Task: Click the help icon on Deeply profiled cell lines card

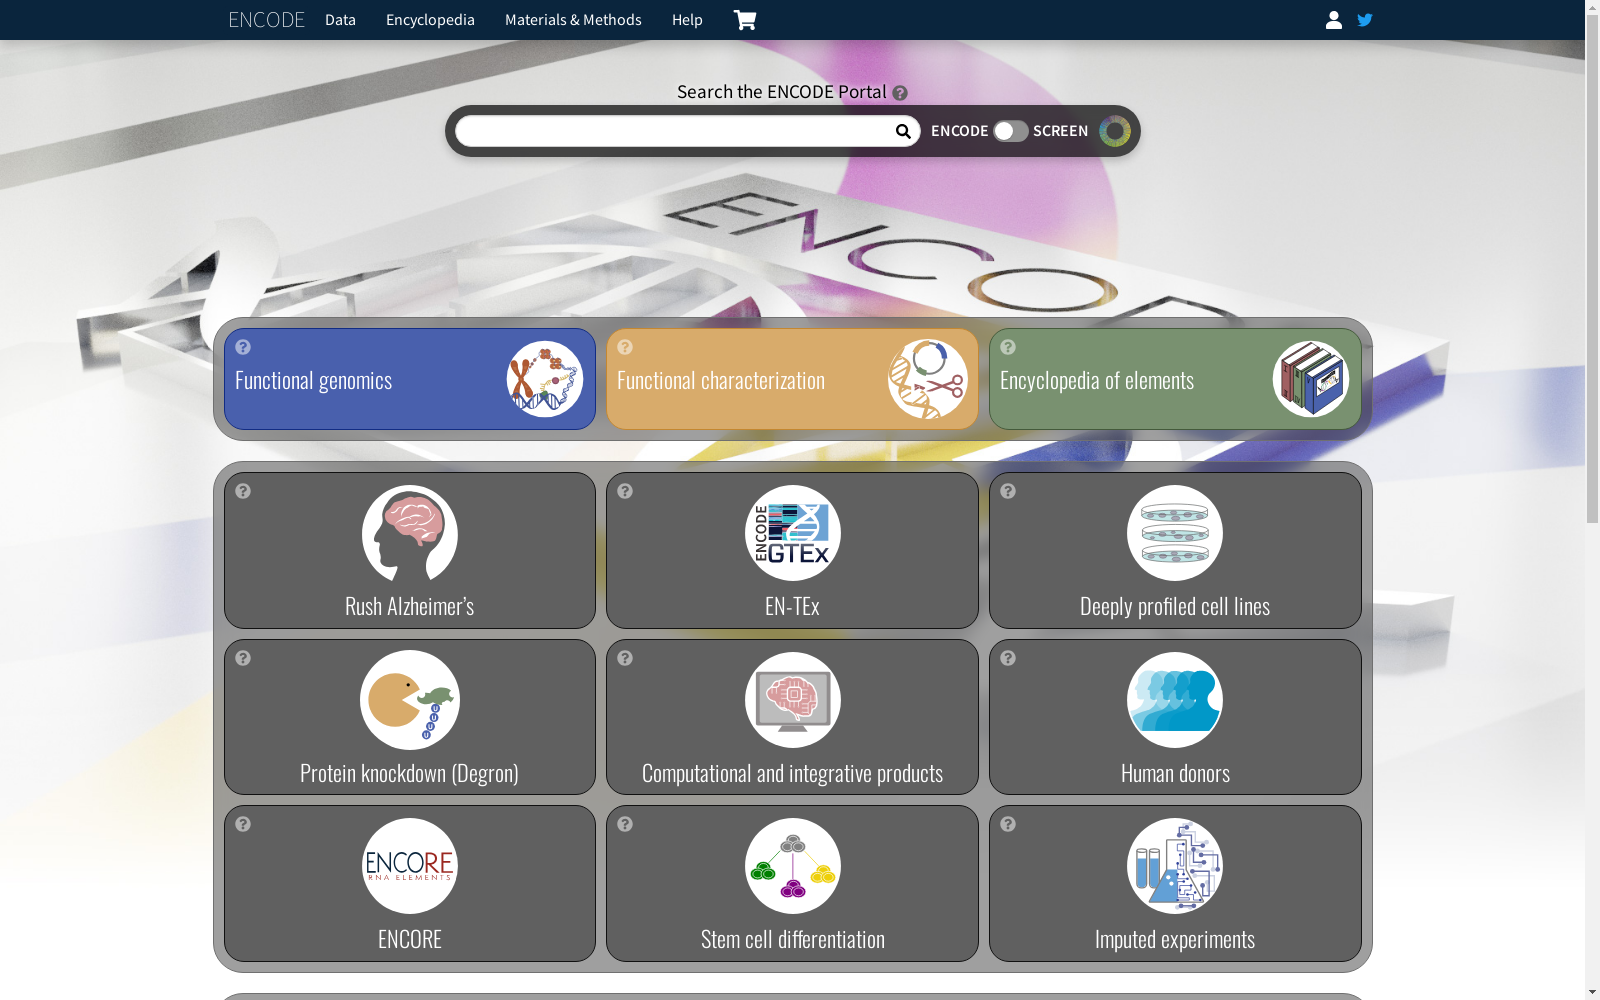Action: pyautogui.click(x=1008, y=491)
